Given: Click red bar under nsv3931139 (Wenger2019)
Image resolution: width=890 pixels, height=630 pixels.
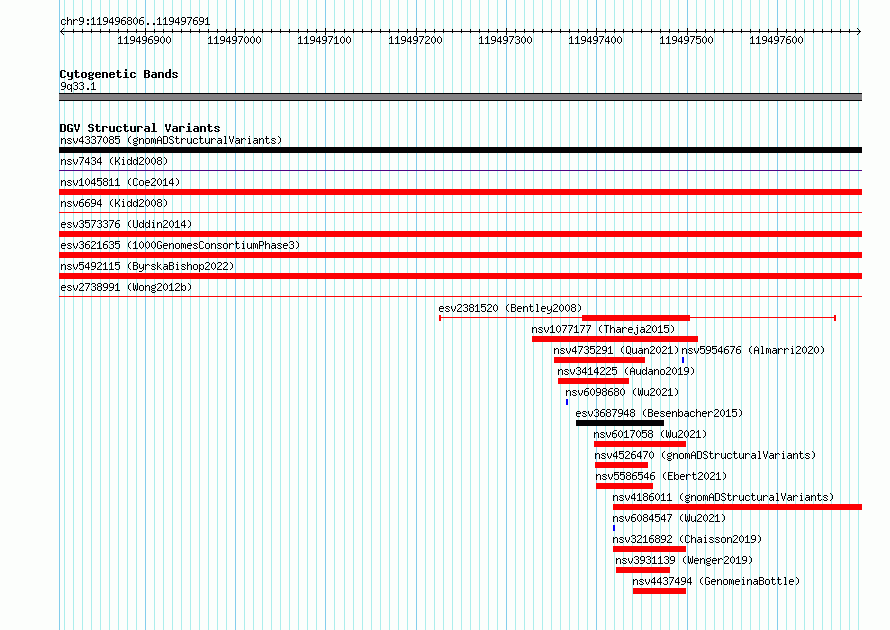Looking at the screenshot, I should (643, 570).
